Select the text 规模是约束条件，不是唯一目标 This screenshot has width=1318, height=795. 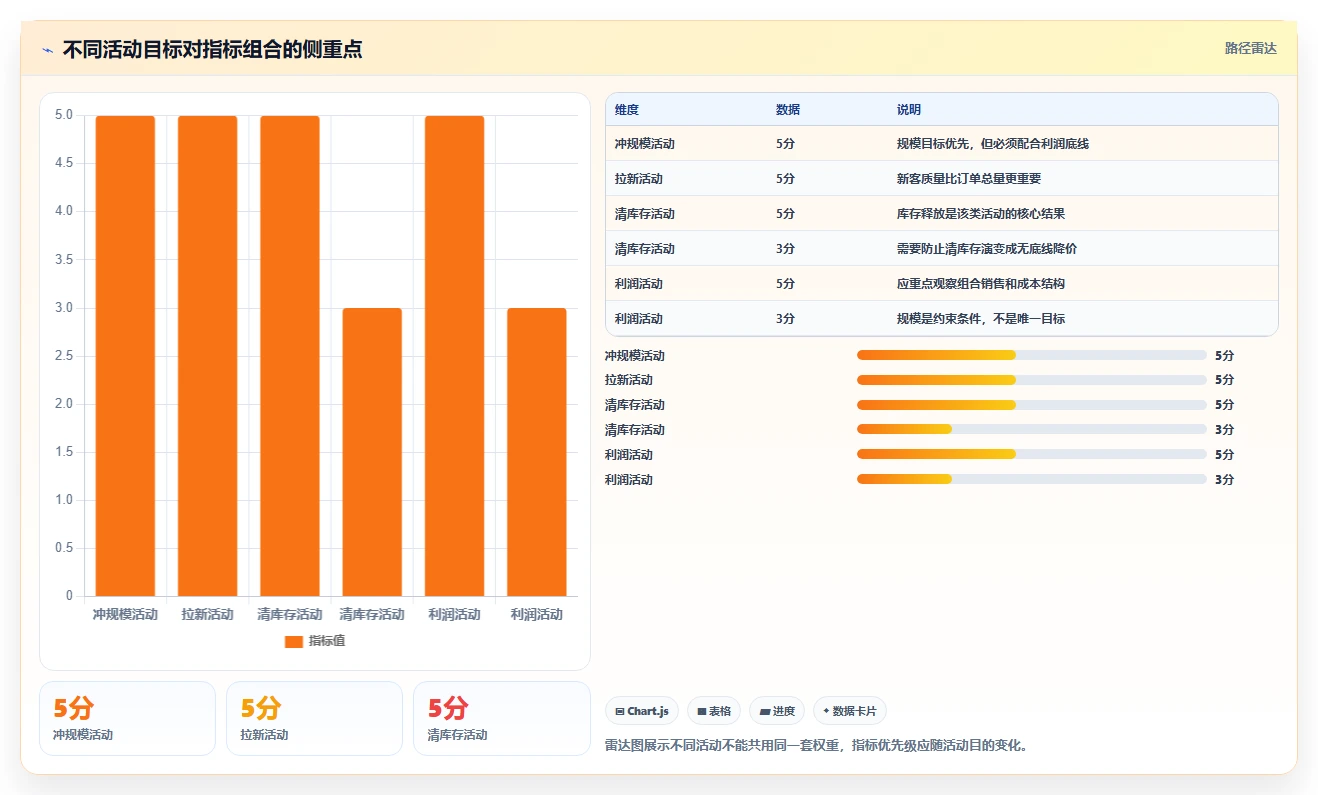pyautogui.click(x=981, y=319)
